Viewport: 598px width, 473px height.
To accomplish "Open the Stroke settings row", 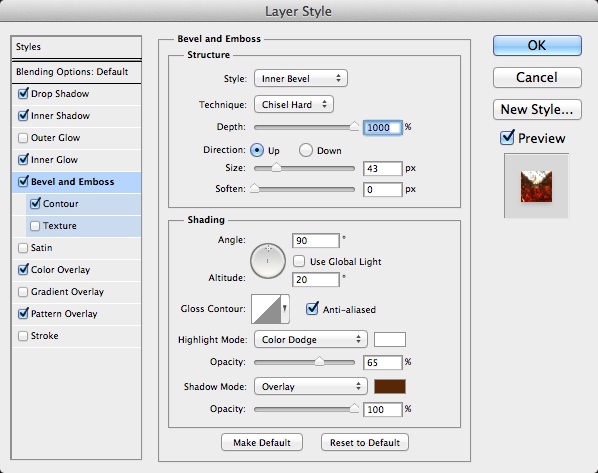I will tap(76, 336).
